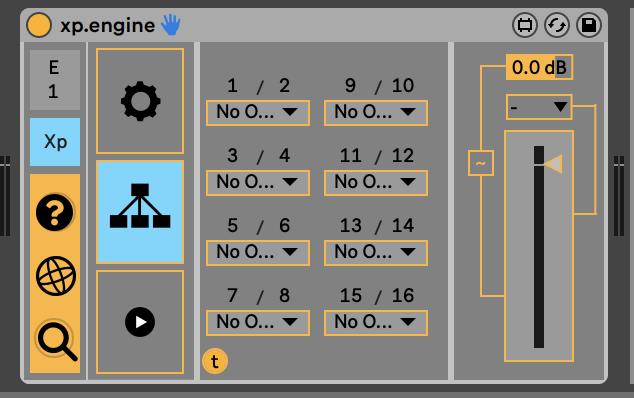Open the channels 15 / 16 output dropdown
The image size is (634, 398).
pos(376,323)
